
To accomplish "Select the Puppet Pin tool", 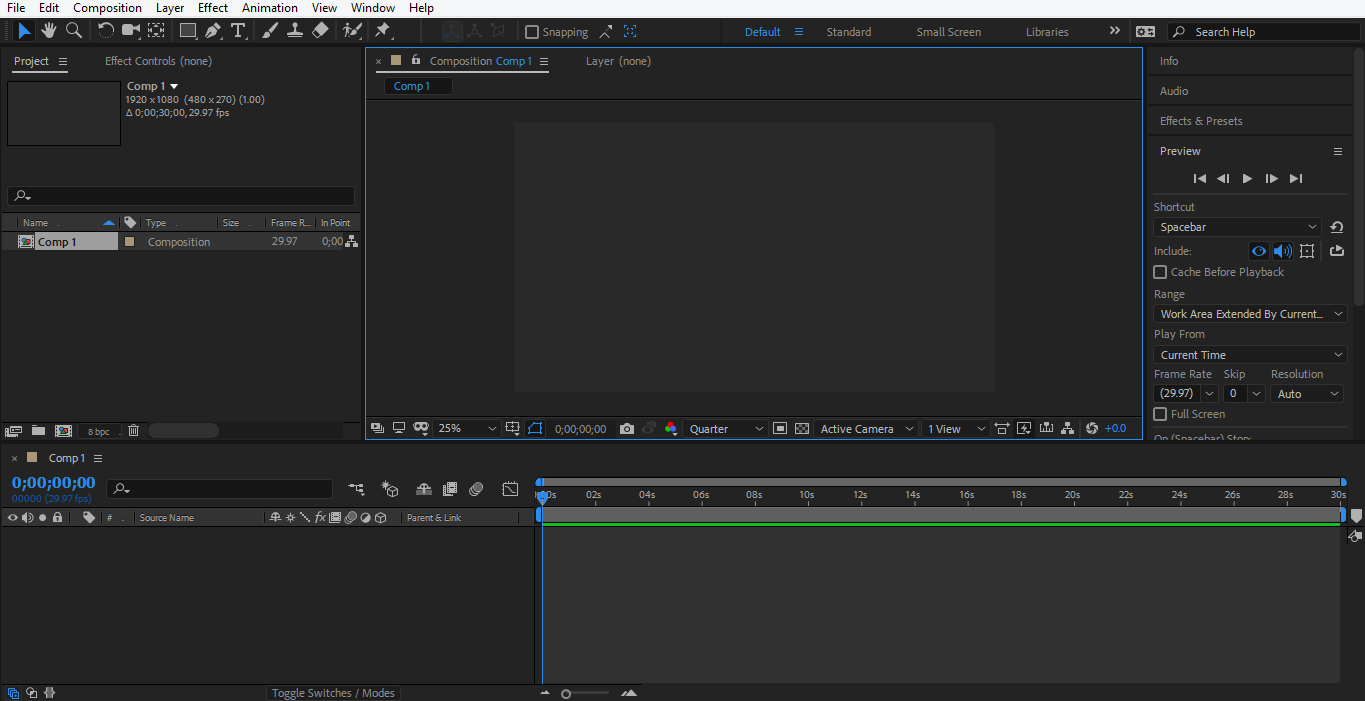I will tap(382, 31).
